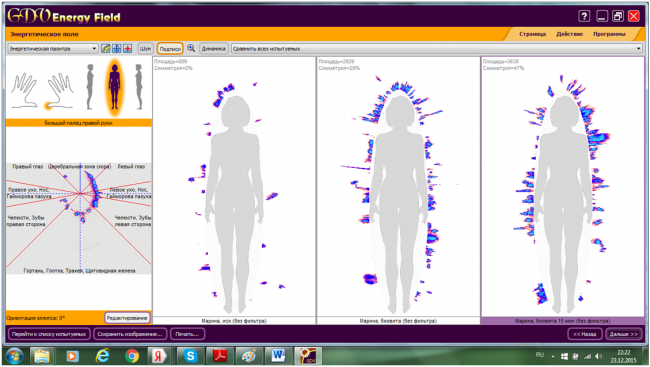The image size is (650, 367).
Task: Toggle the Шум button
Action: tap(145, 49)
